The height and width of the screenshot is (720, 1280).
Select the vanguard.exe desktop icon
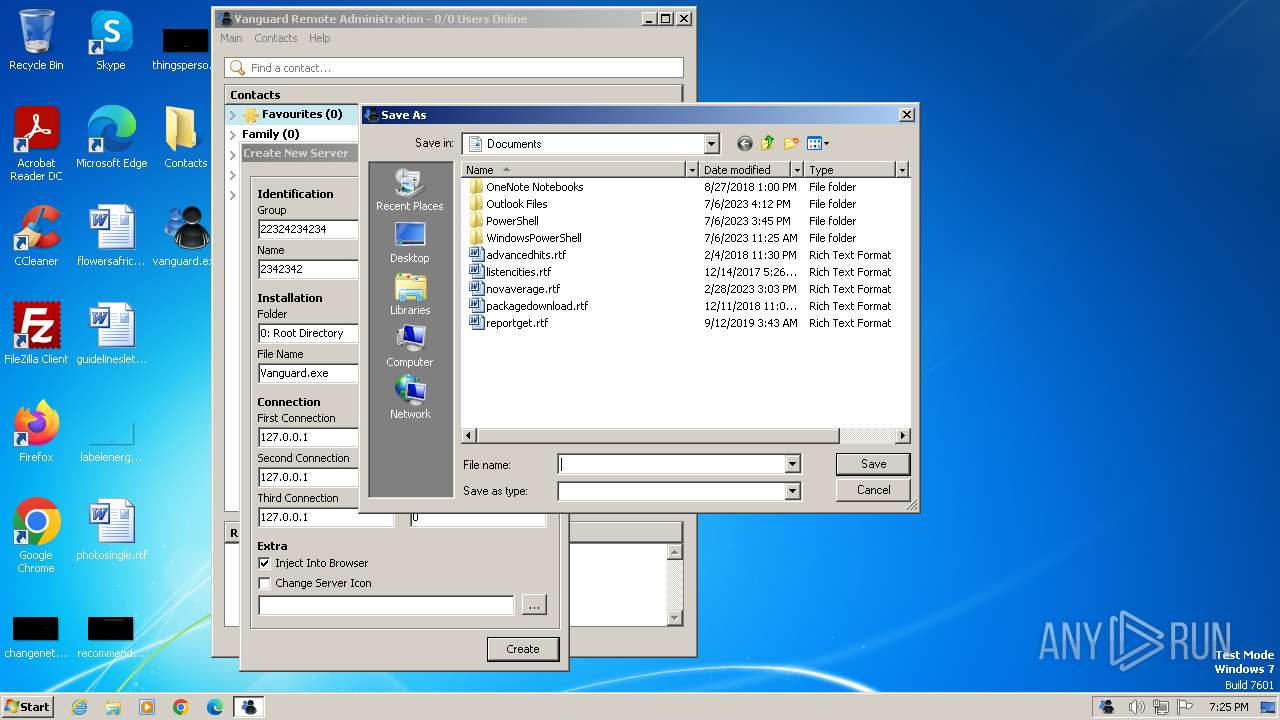[x=185, y=236]
